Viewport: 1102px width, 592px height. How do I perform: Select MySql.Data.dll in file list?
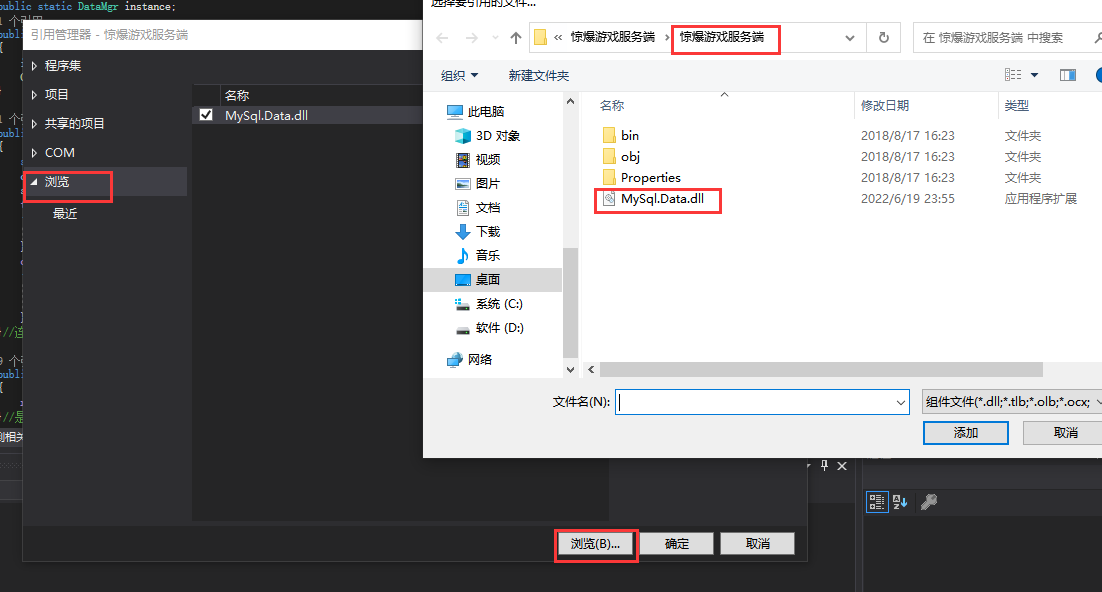(x=654, y=198)
